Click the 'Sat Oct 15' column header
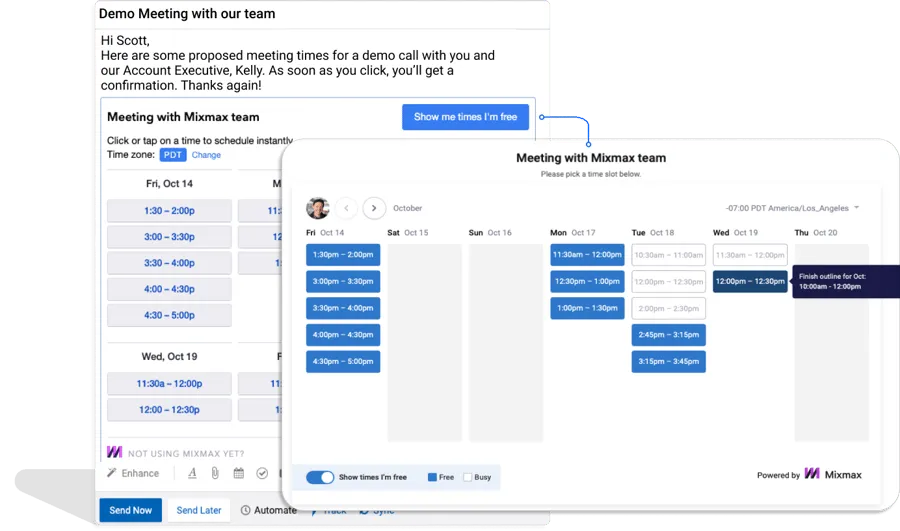900x531 pixels. click(408, 232)
